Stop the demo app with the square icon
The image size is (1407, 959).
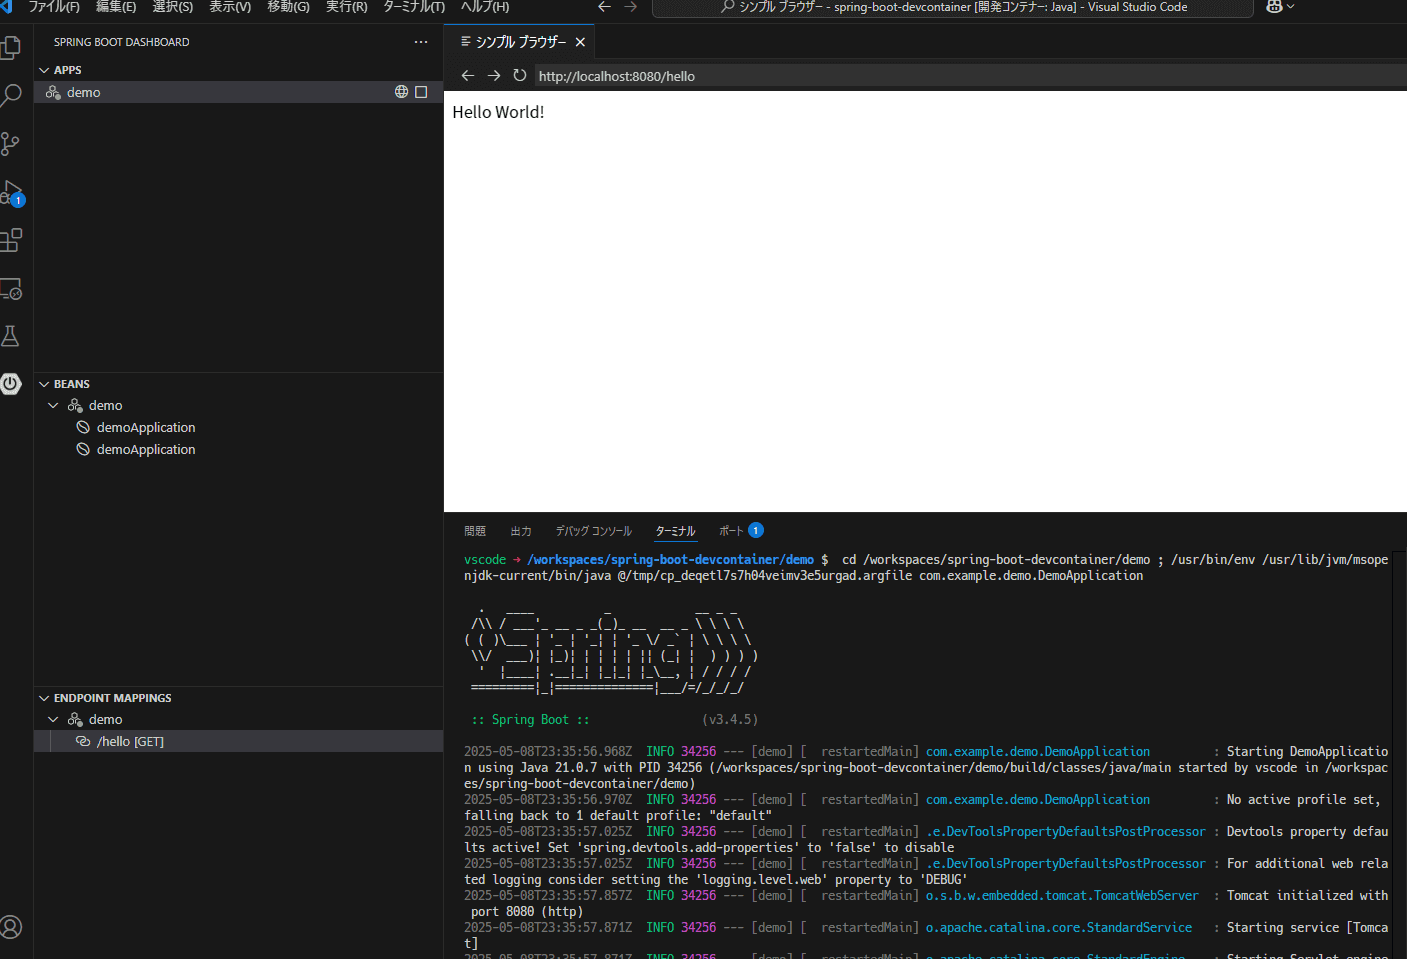pos(419,91)
